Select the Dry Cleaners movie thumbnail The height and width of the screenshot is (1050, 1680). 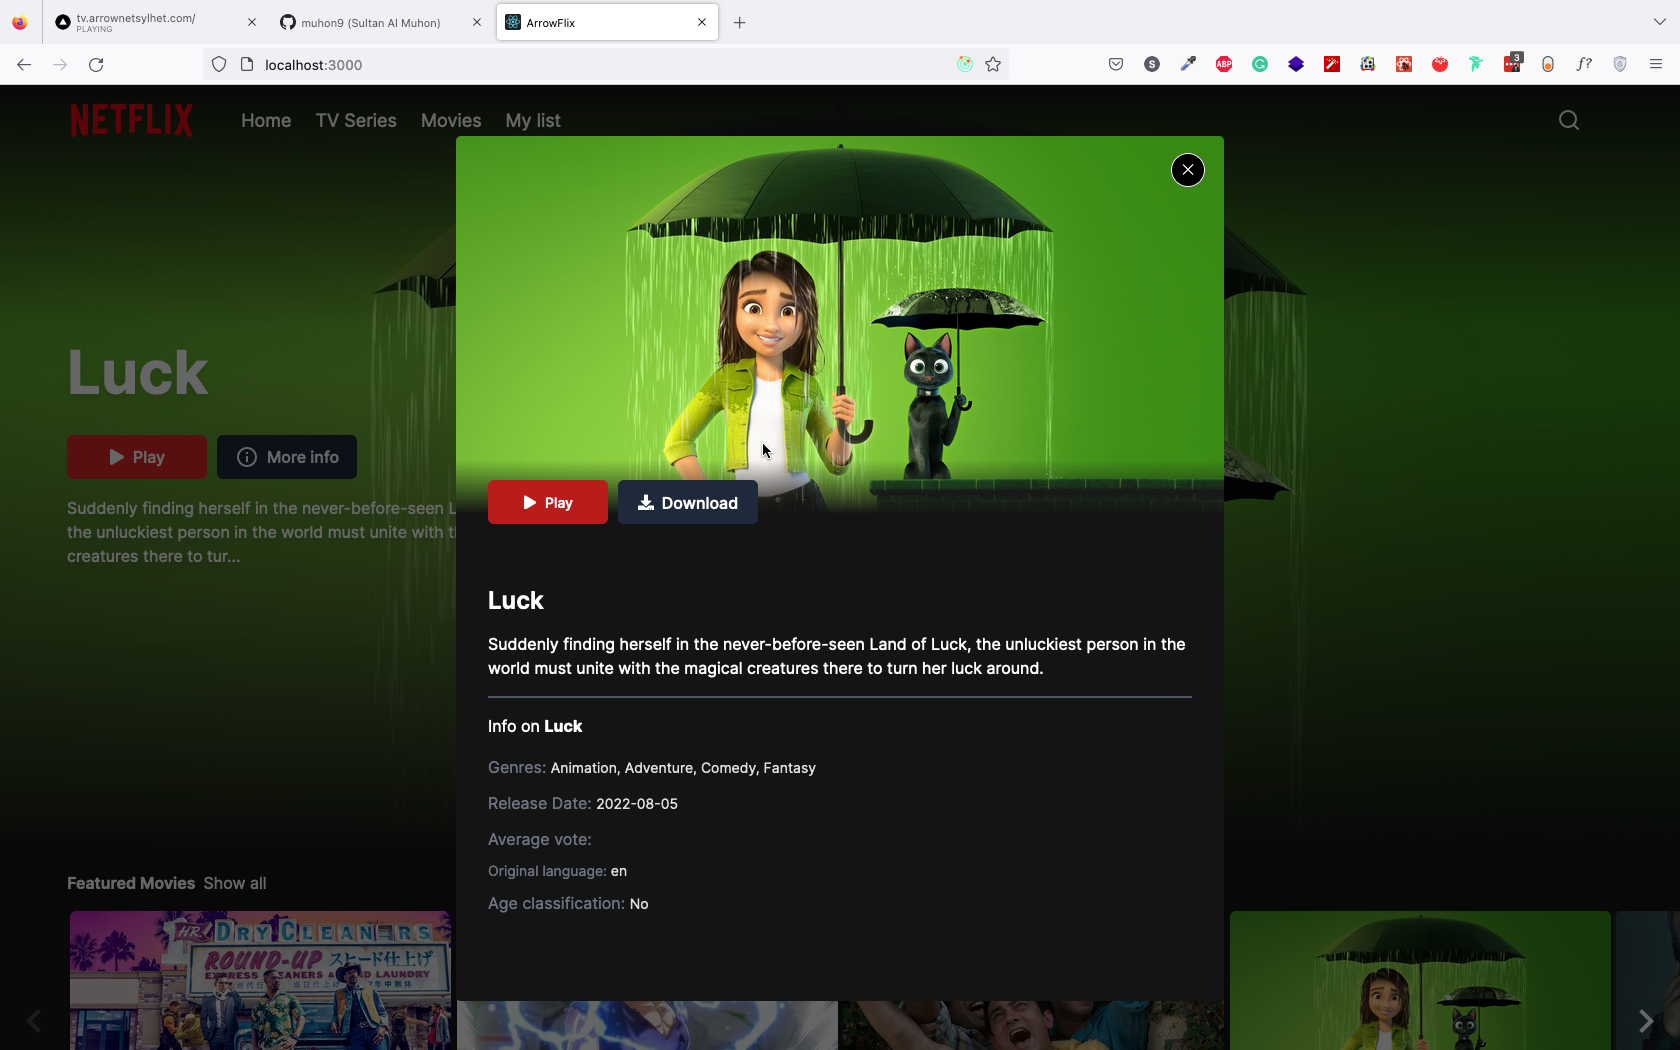point(260,980)
